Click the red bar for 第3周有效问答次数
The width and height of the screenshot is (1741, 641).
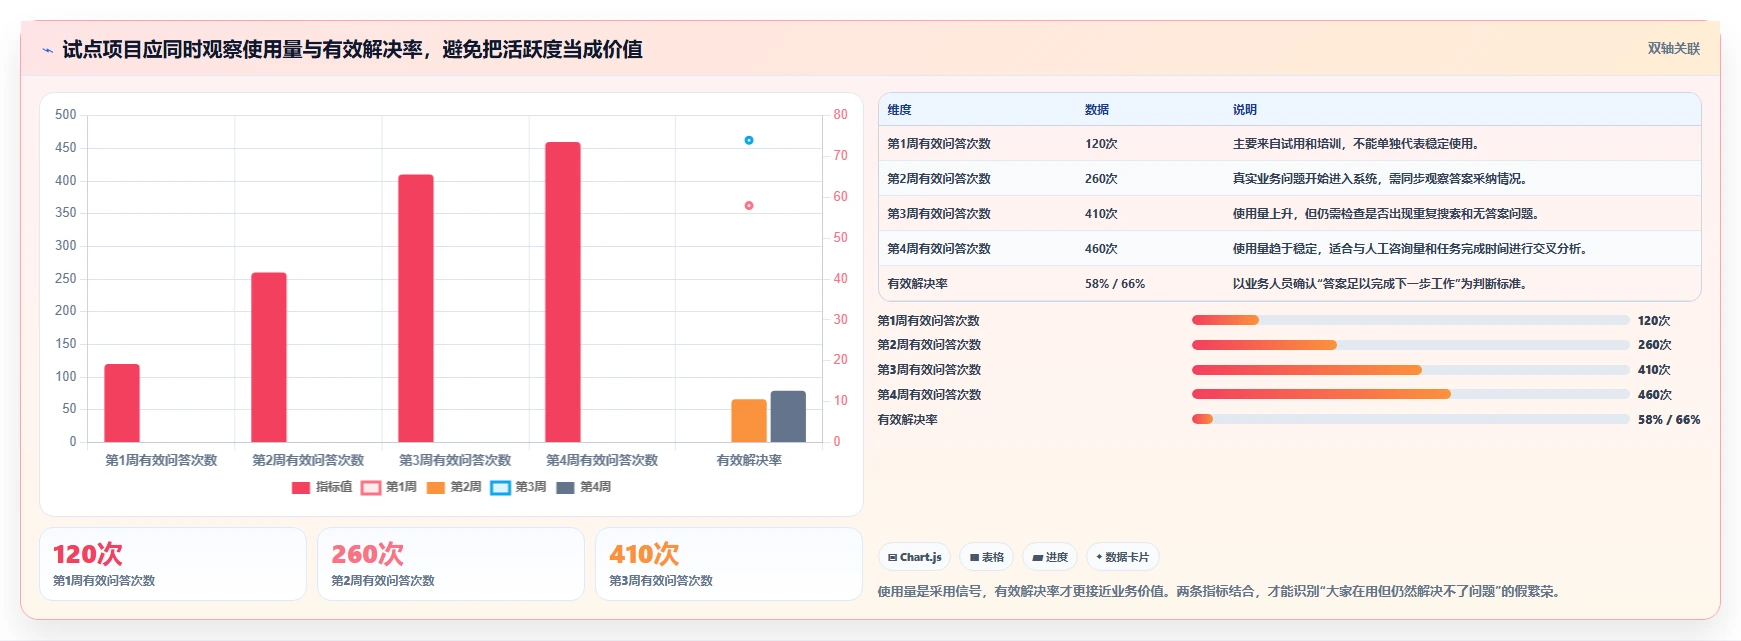[416, 308]
